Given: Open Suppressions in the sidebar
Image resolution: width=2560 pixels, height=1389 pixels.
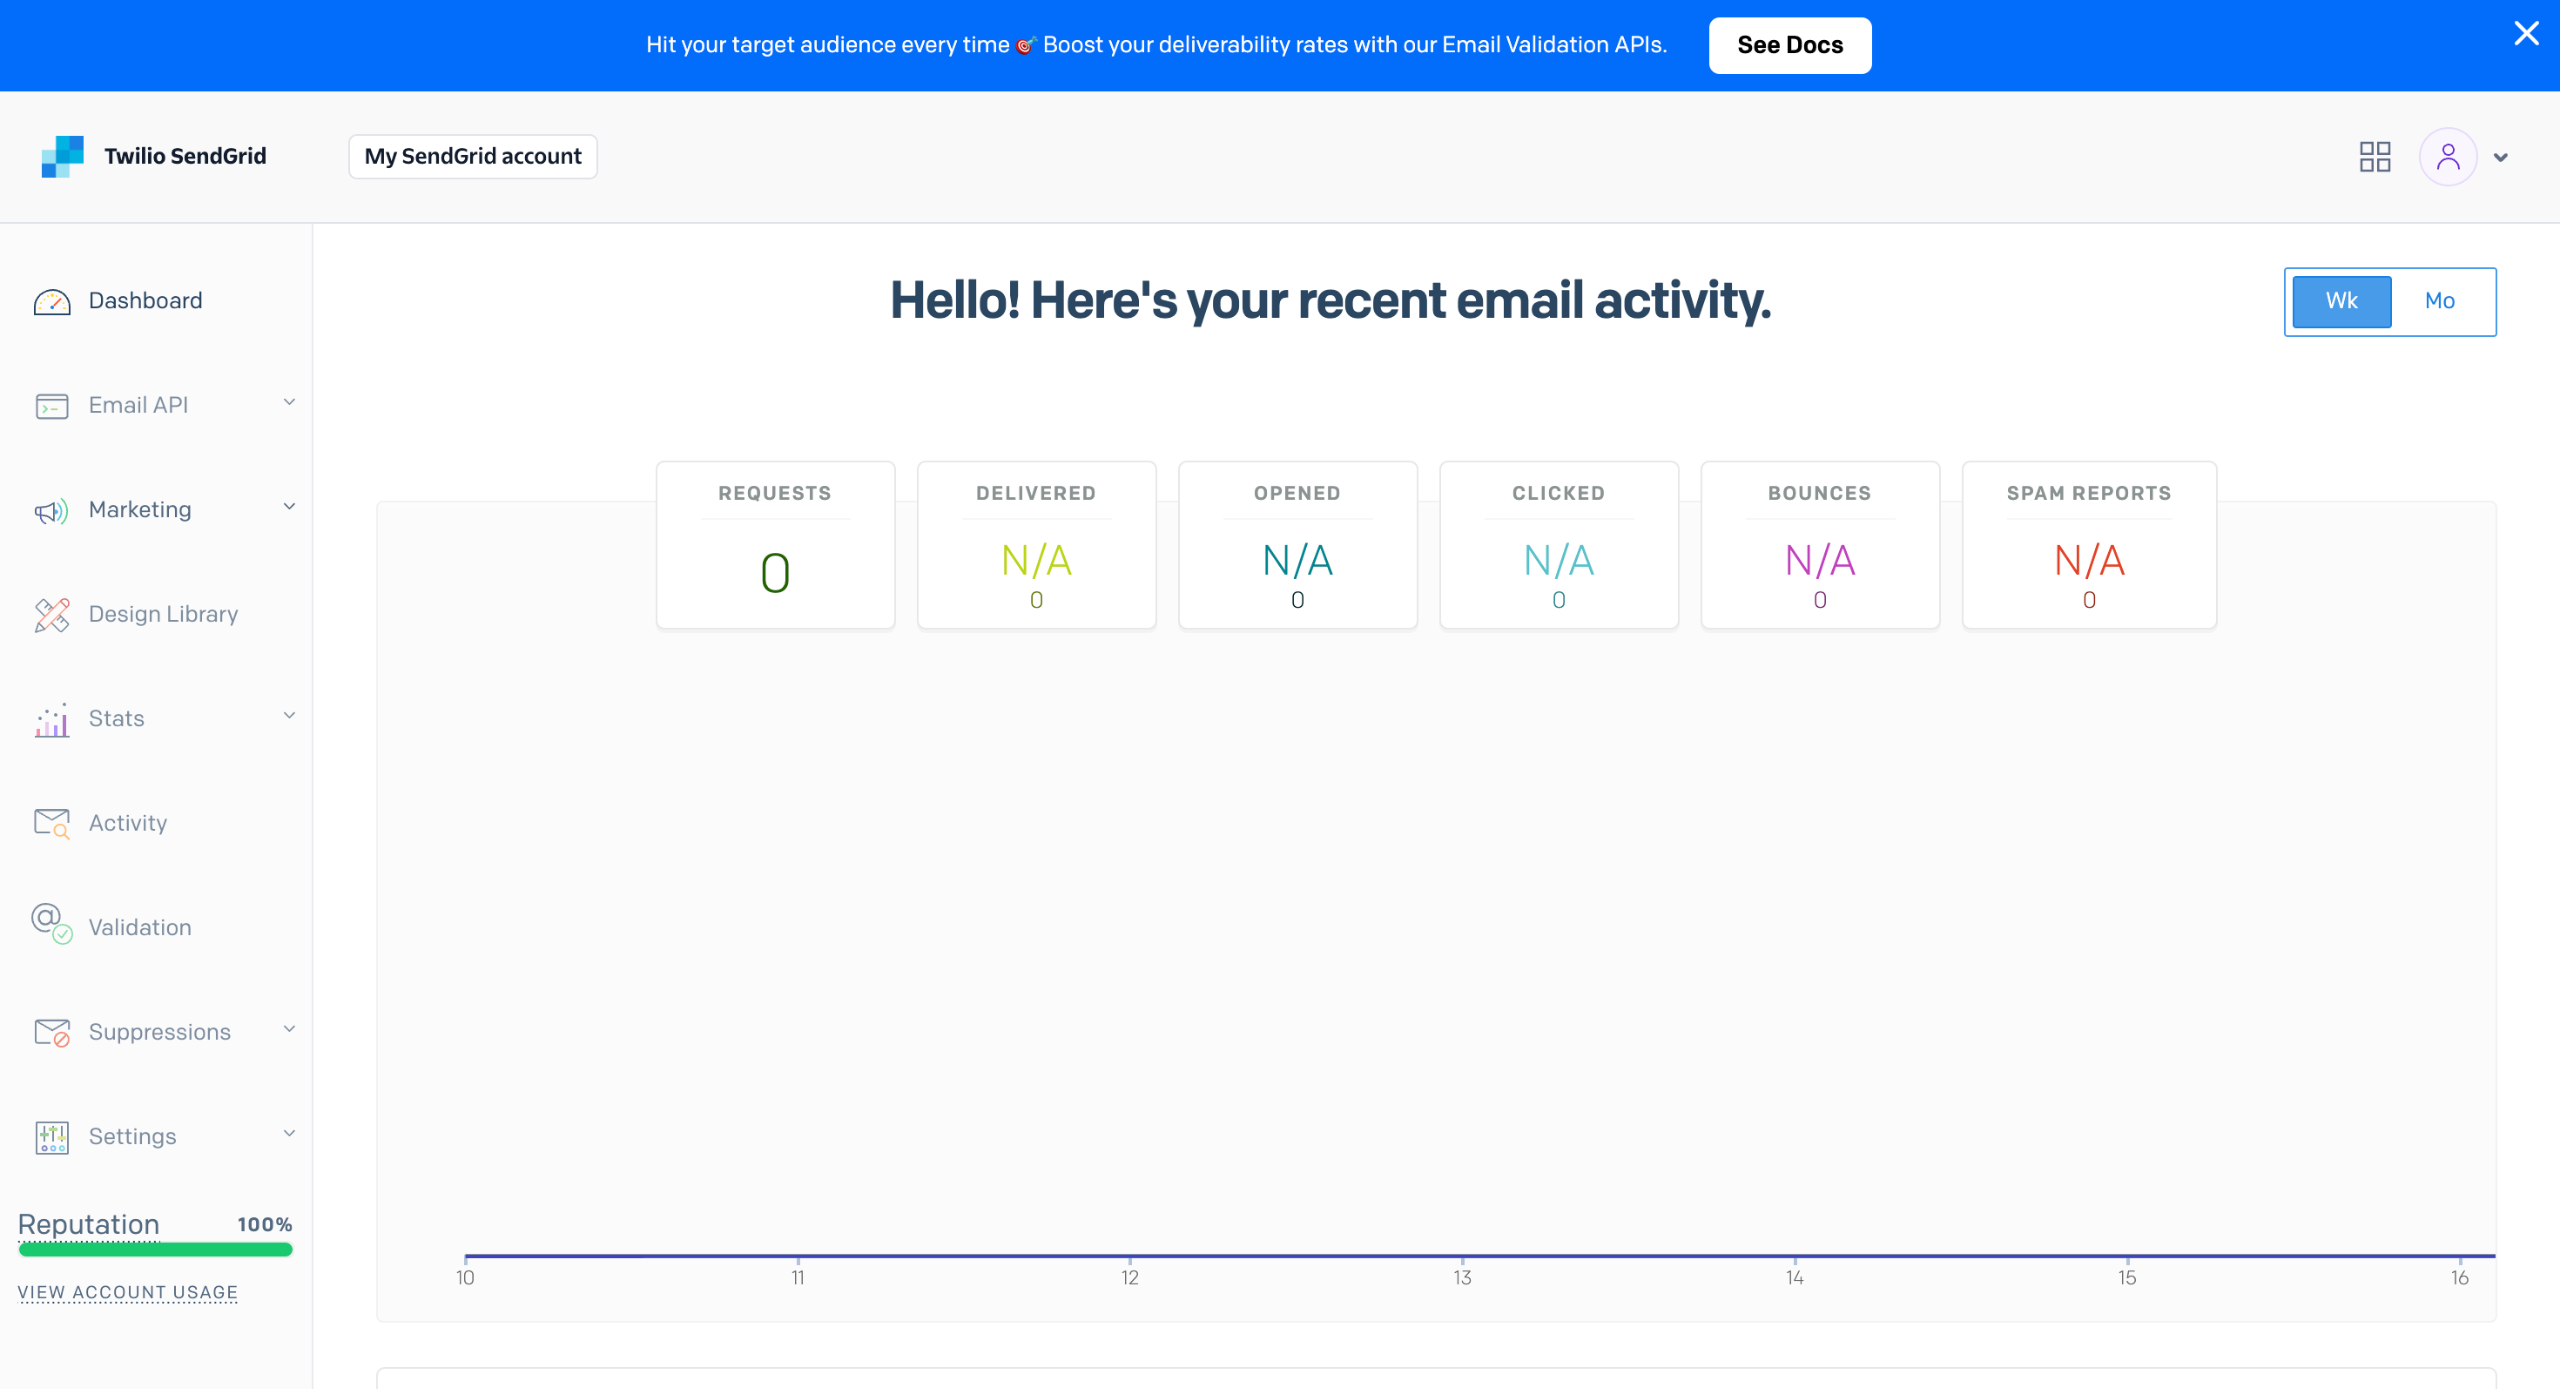Looking at the screenshot, I should pos(159,1032).
